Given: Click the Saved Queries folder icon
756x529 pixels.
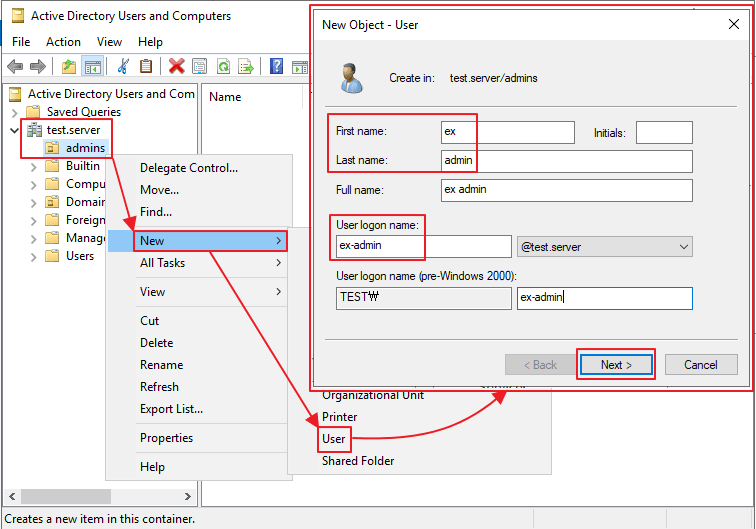Looking at the screenshot, I should click(x=33, y=112).
